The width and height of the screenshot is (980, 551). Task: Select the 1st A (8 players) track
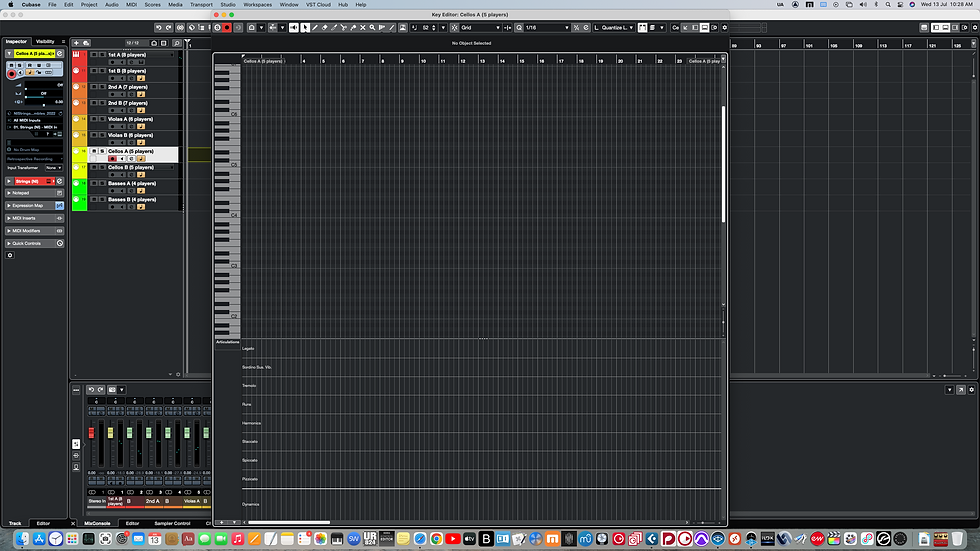point(127,55)
